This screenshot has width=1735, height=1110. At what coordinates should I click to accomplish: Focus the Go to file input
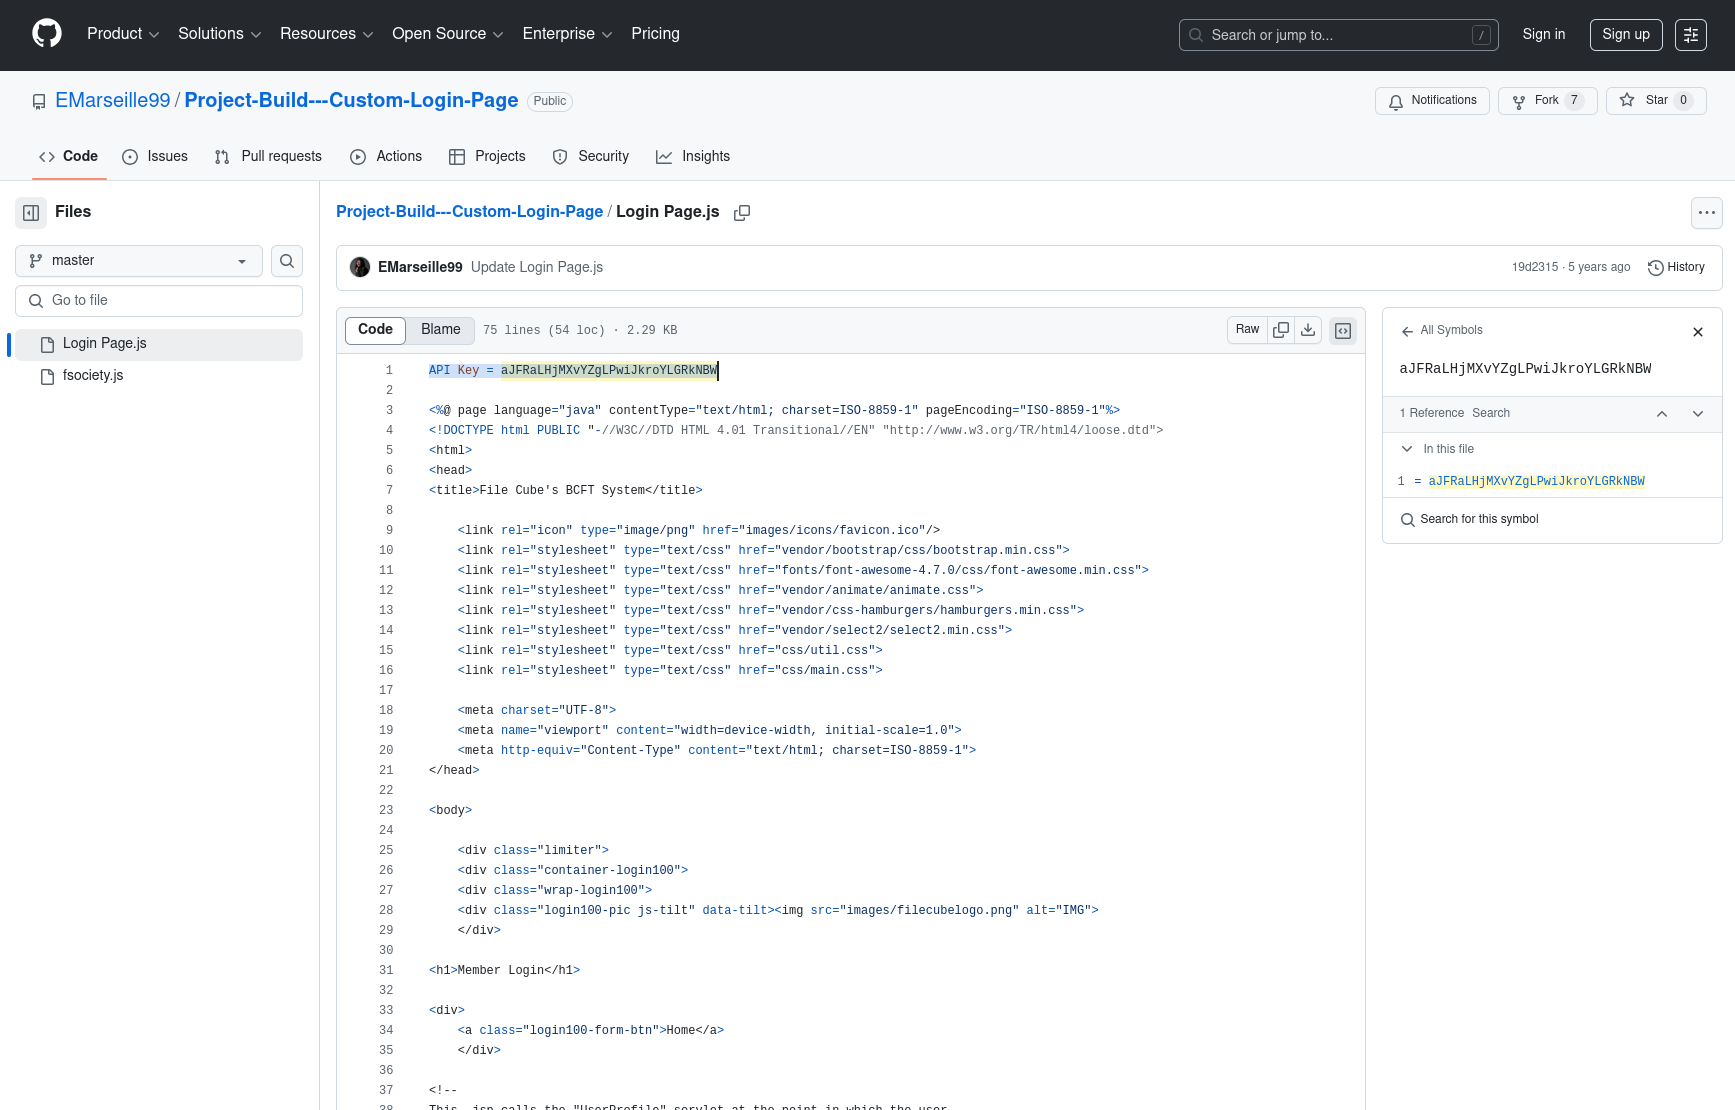159,301
